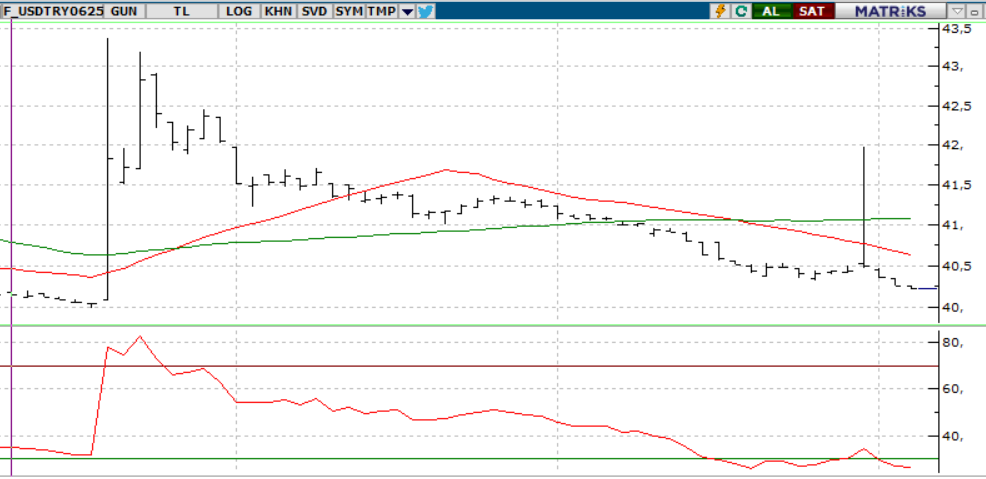
Task: Click the tallest price bar spike
Action: coord(108,168)
